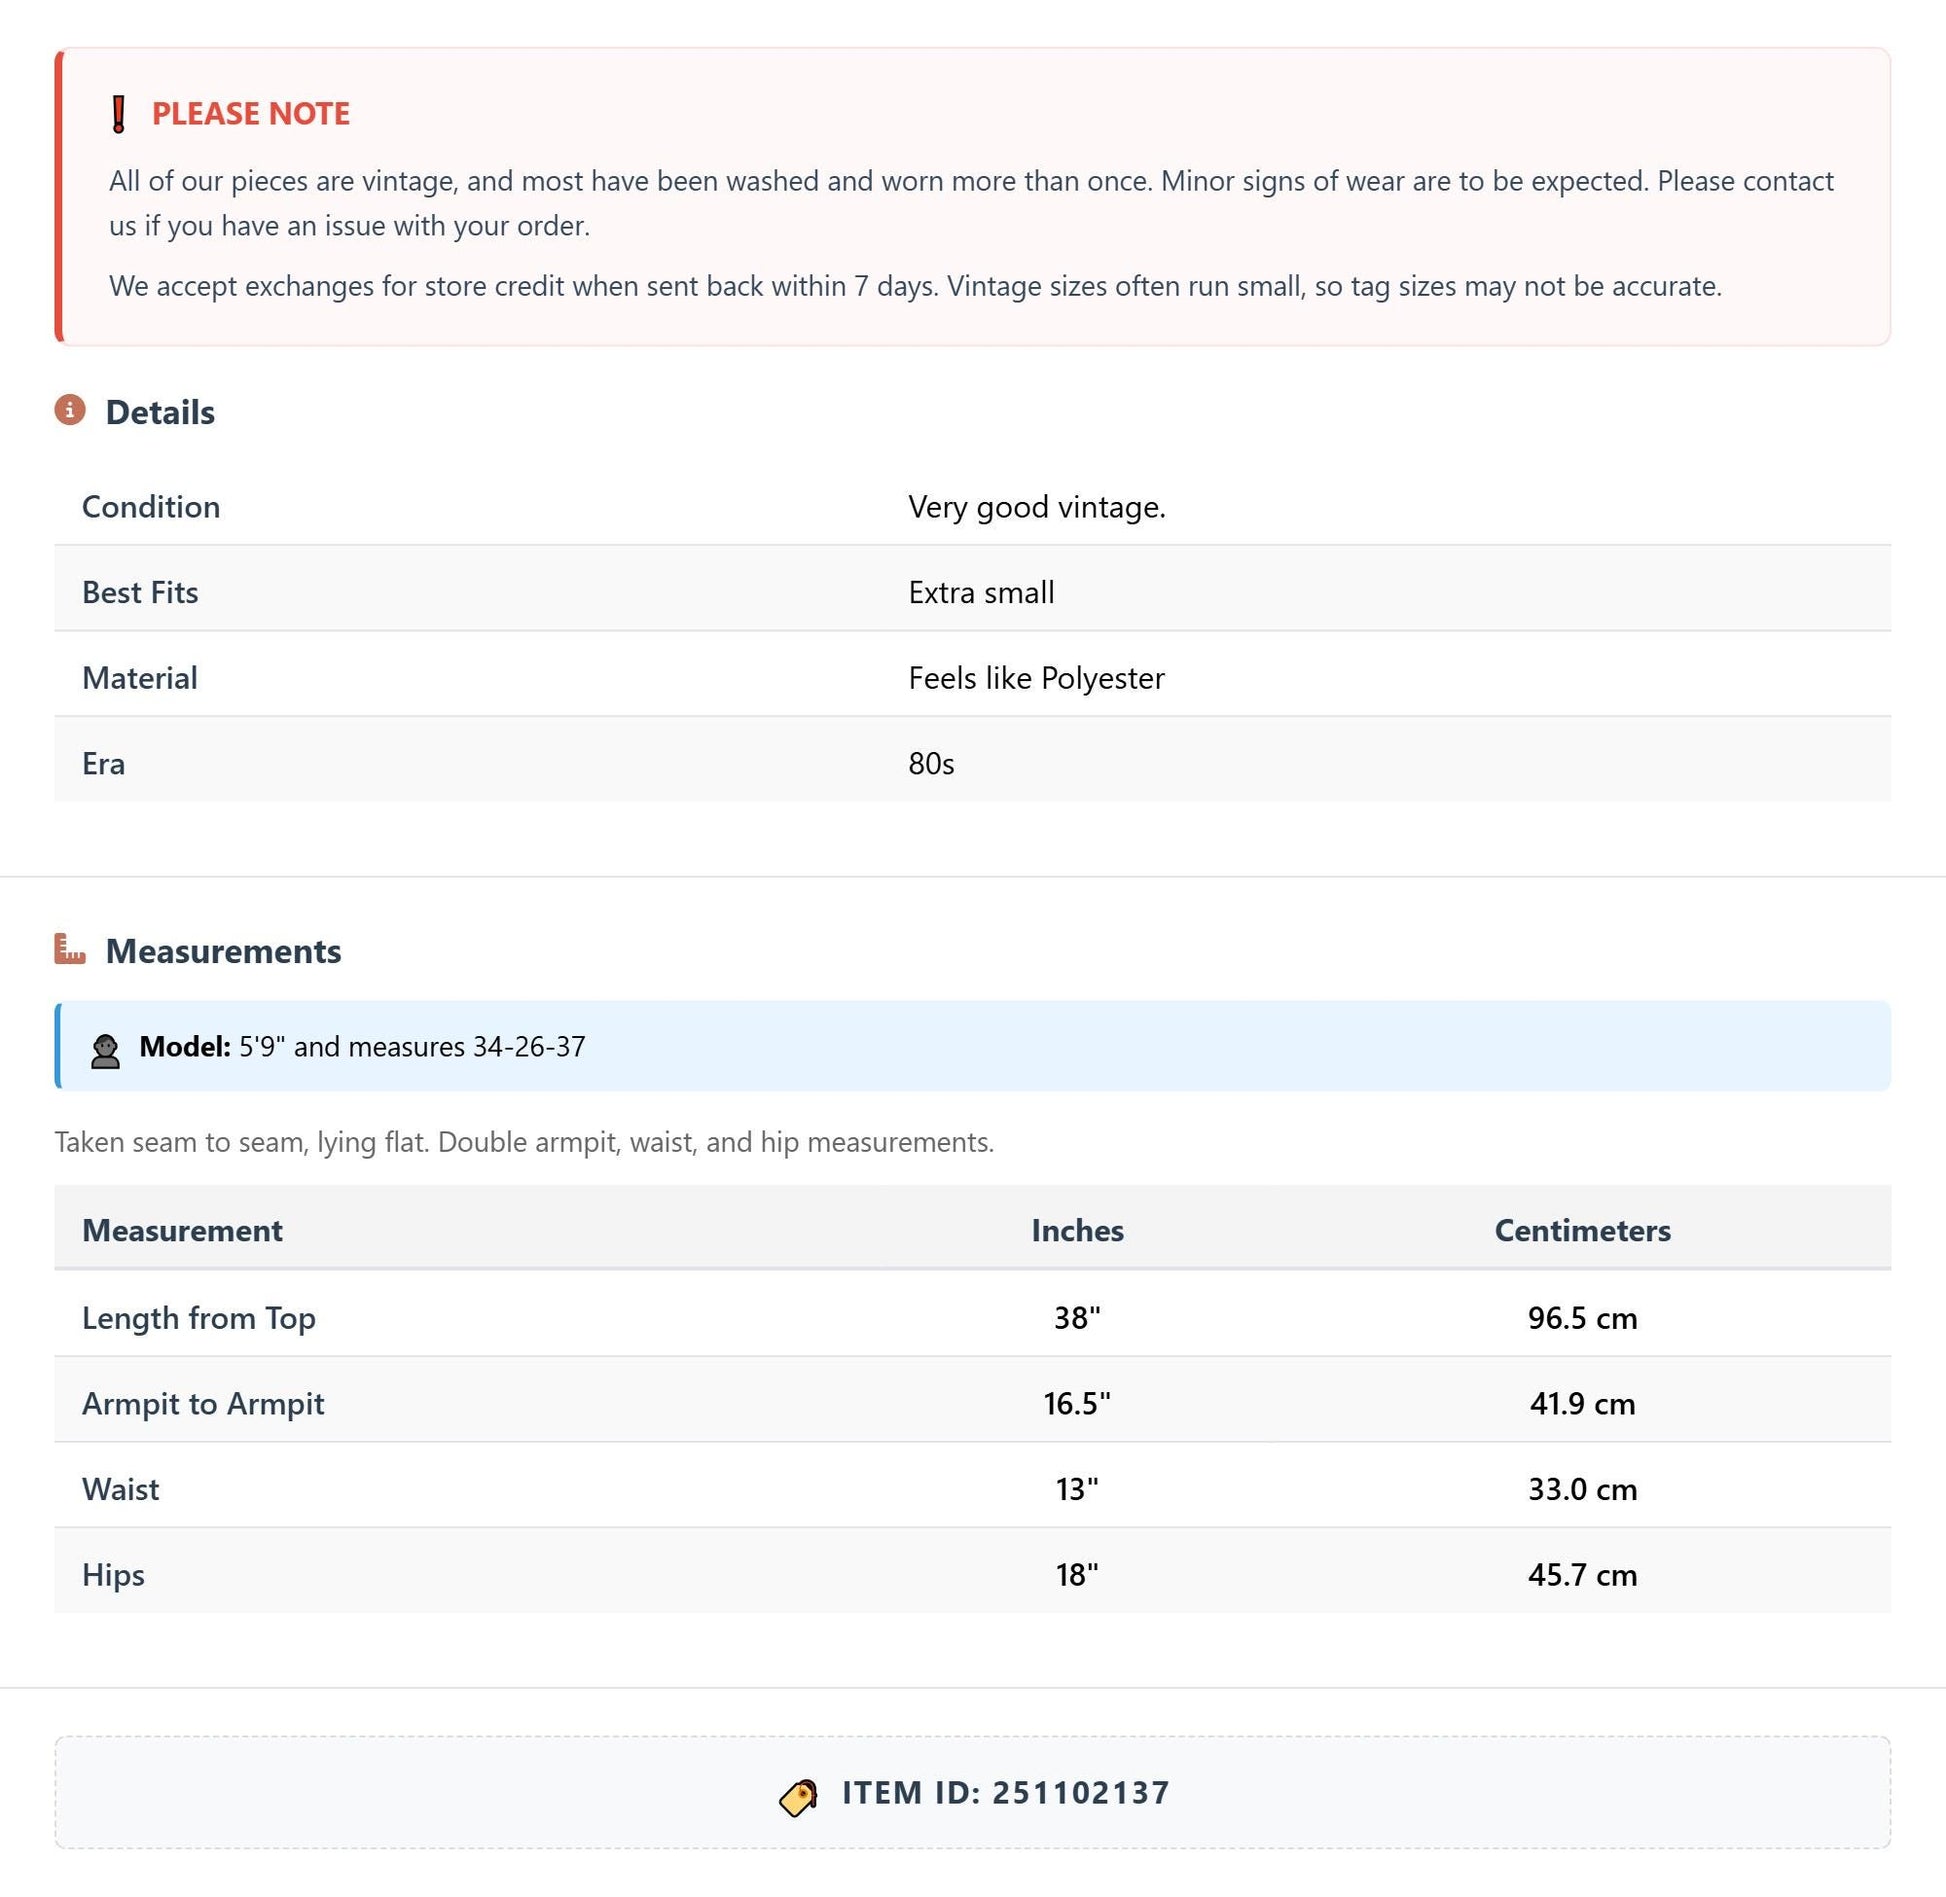Select the 80s era value
The height and width of the screenshot is (1897, 1946).
click(931, 764)
